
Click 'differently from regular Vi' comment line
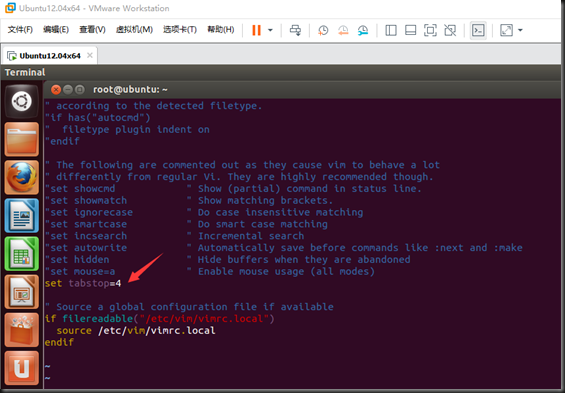pyautogui.click(x=239, y=177)
